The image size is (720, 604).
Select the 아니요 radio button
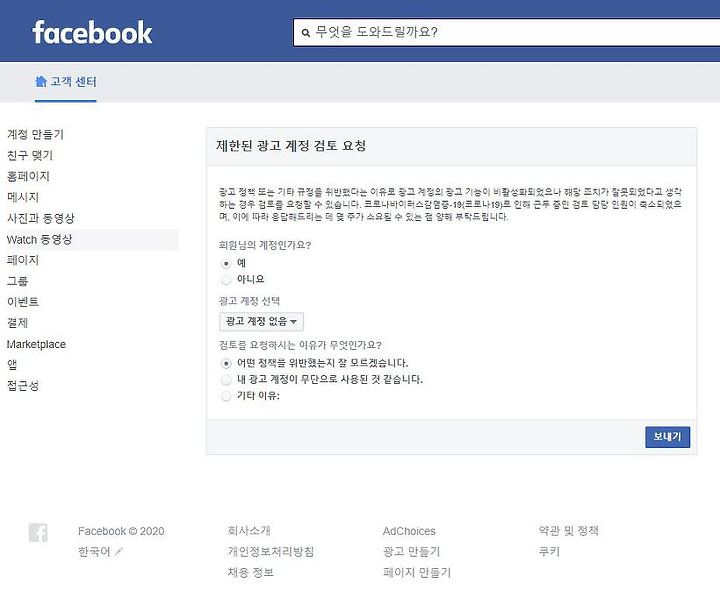(x=226, y=279)
